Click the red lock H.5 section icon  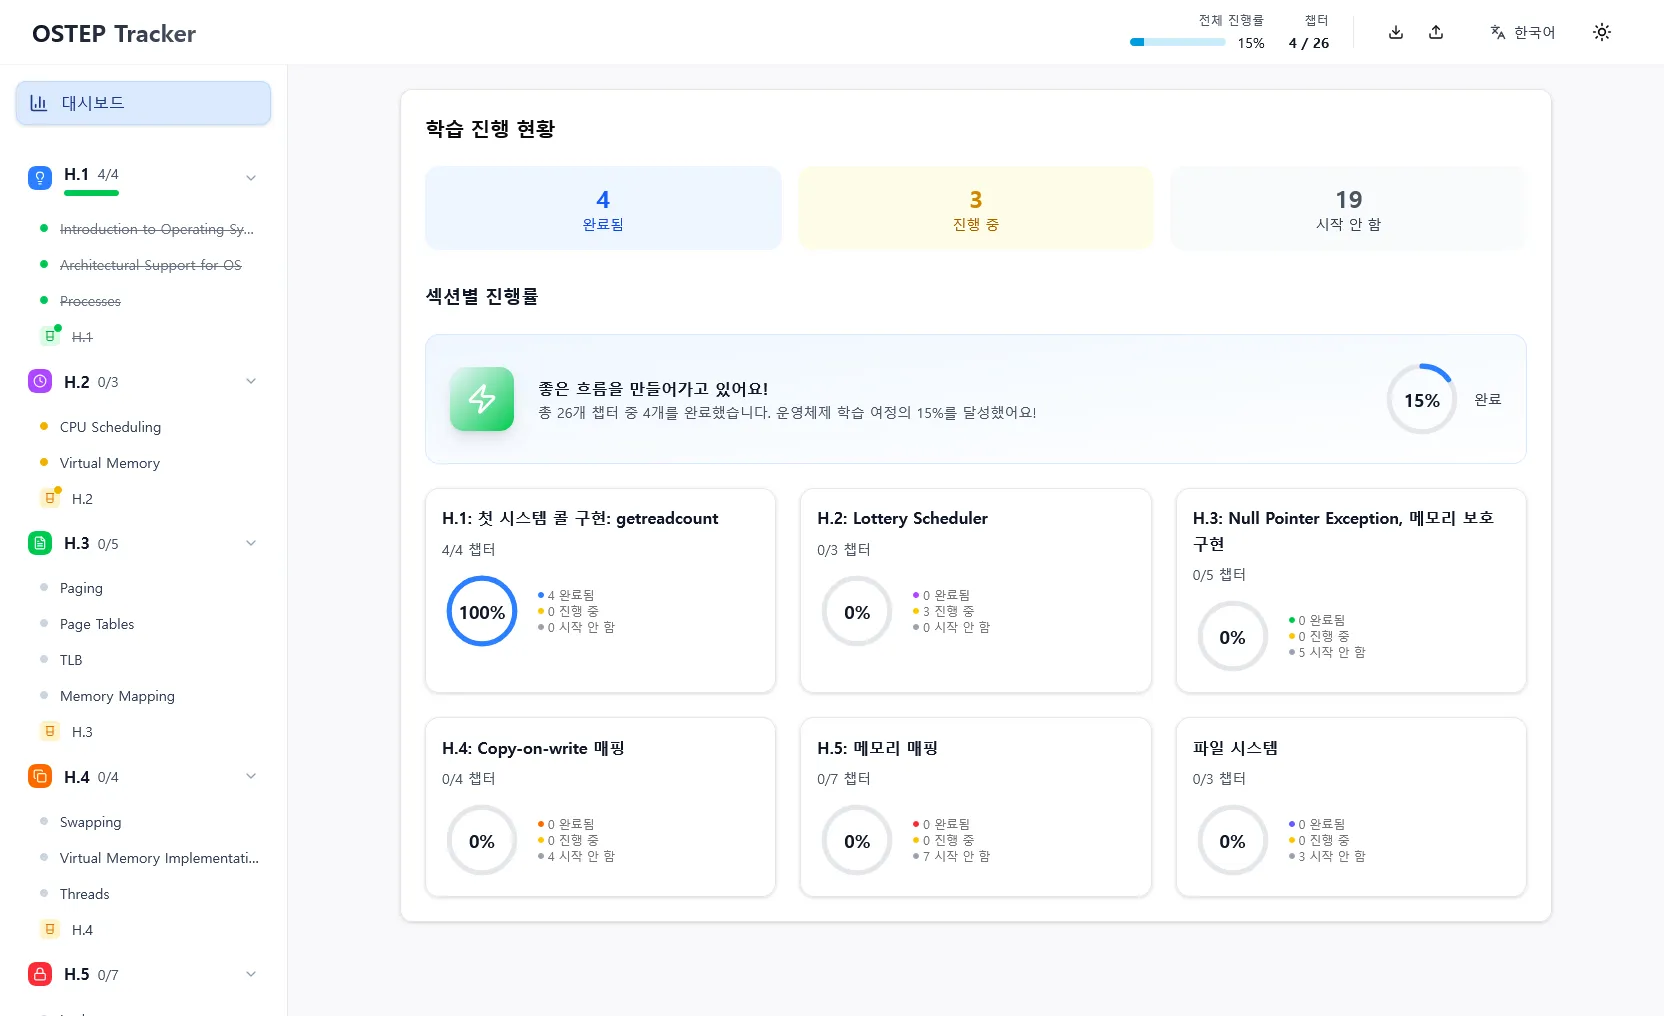click(40, 974)
